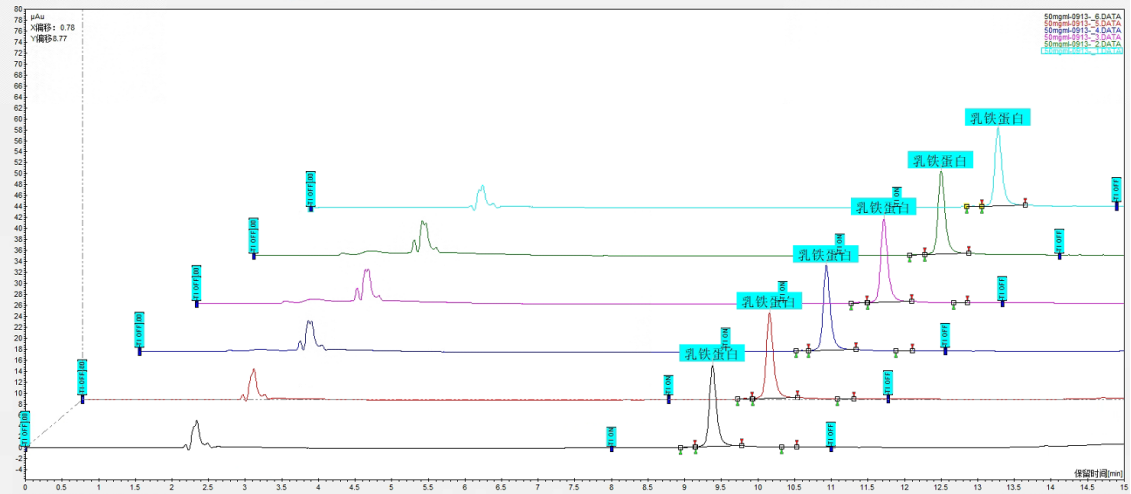Click TI OFF marker at cyan trace start
Viewport: 1131px width, 494px height.
[x=311, y=189]
